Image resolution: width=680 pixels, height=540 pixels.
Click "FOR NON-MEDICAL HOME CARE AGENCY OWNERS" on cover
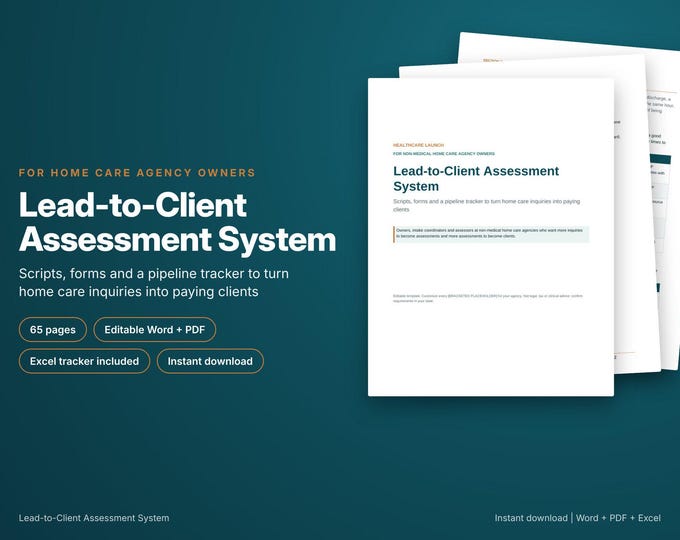[444, 154]
